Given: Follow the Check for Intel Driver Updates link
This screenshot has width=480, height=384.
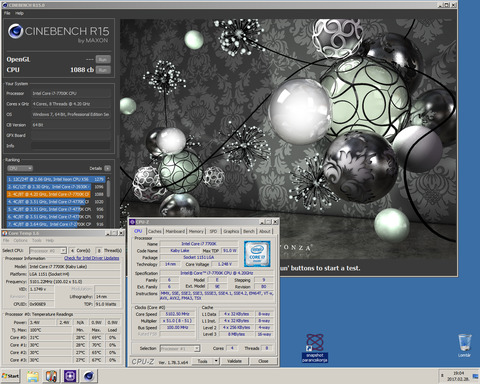Looking at the screenshot, I should [x=91, y=258].
